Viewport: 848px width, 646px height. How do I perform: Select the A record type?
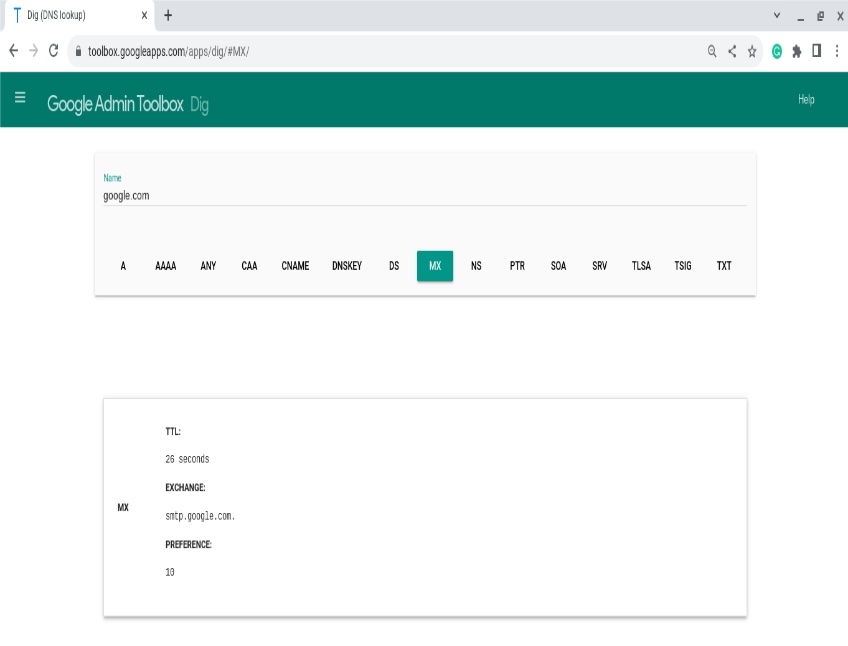[123, 266]
